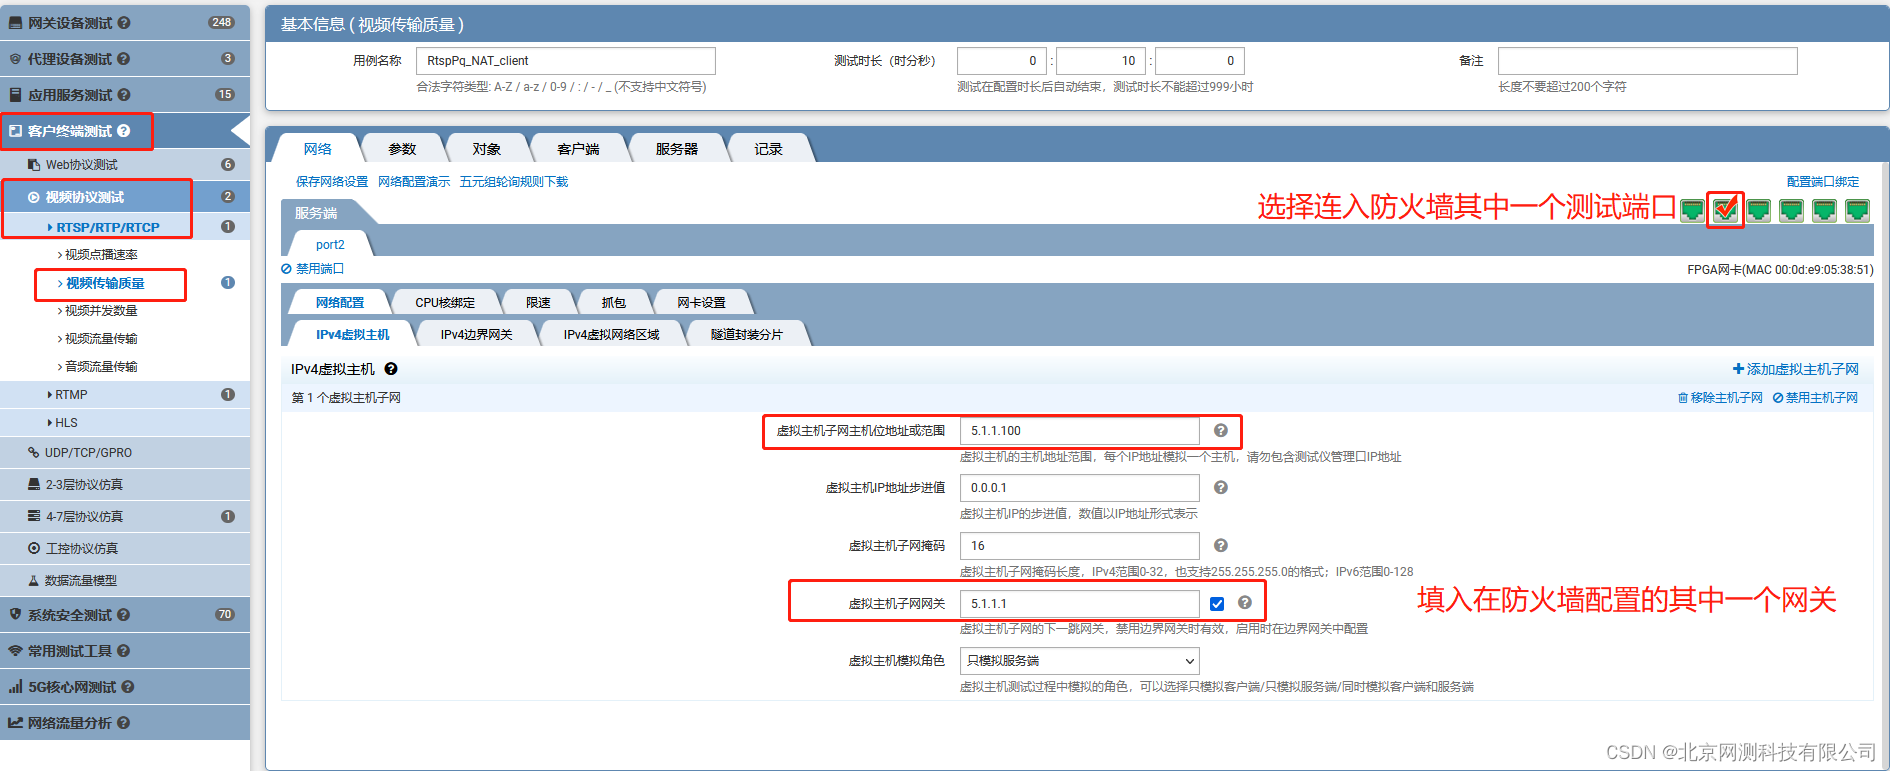Click 禁用主机子网 link
The image size is (1890, 771).
click(x=1815, y=398)
